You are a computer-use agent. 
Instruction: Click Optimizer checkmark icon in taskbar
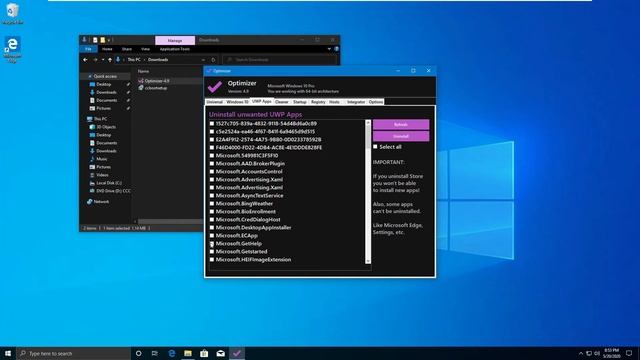coord(237,353)
